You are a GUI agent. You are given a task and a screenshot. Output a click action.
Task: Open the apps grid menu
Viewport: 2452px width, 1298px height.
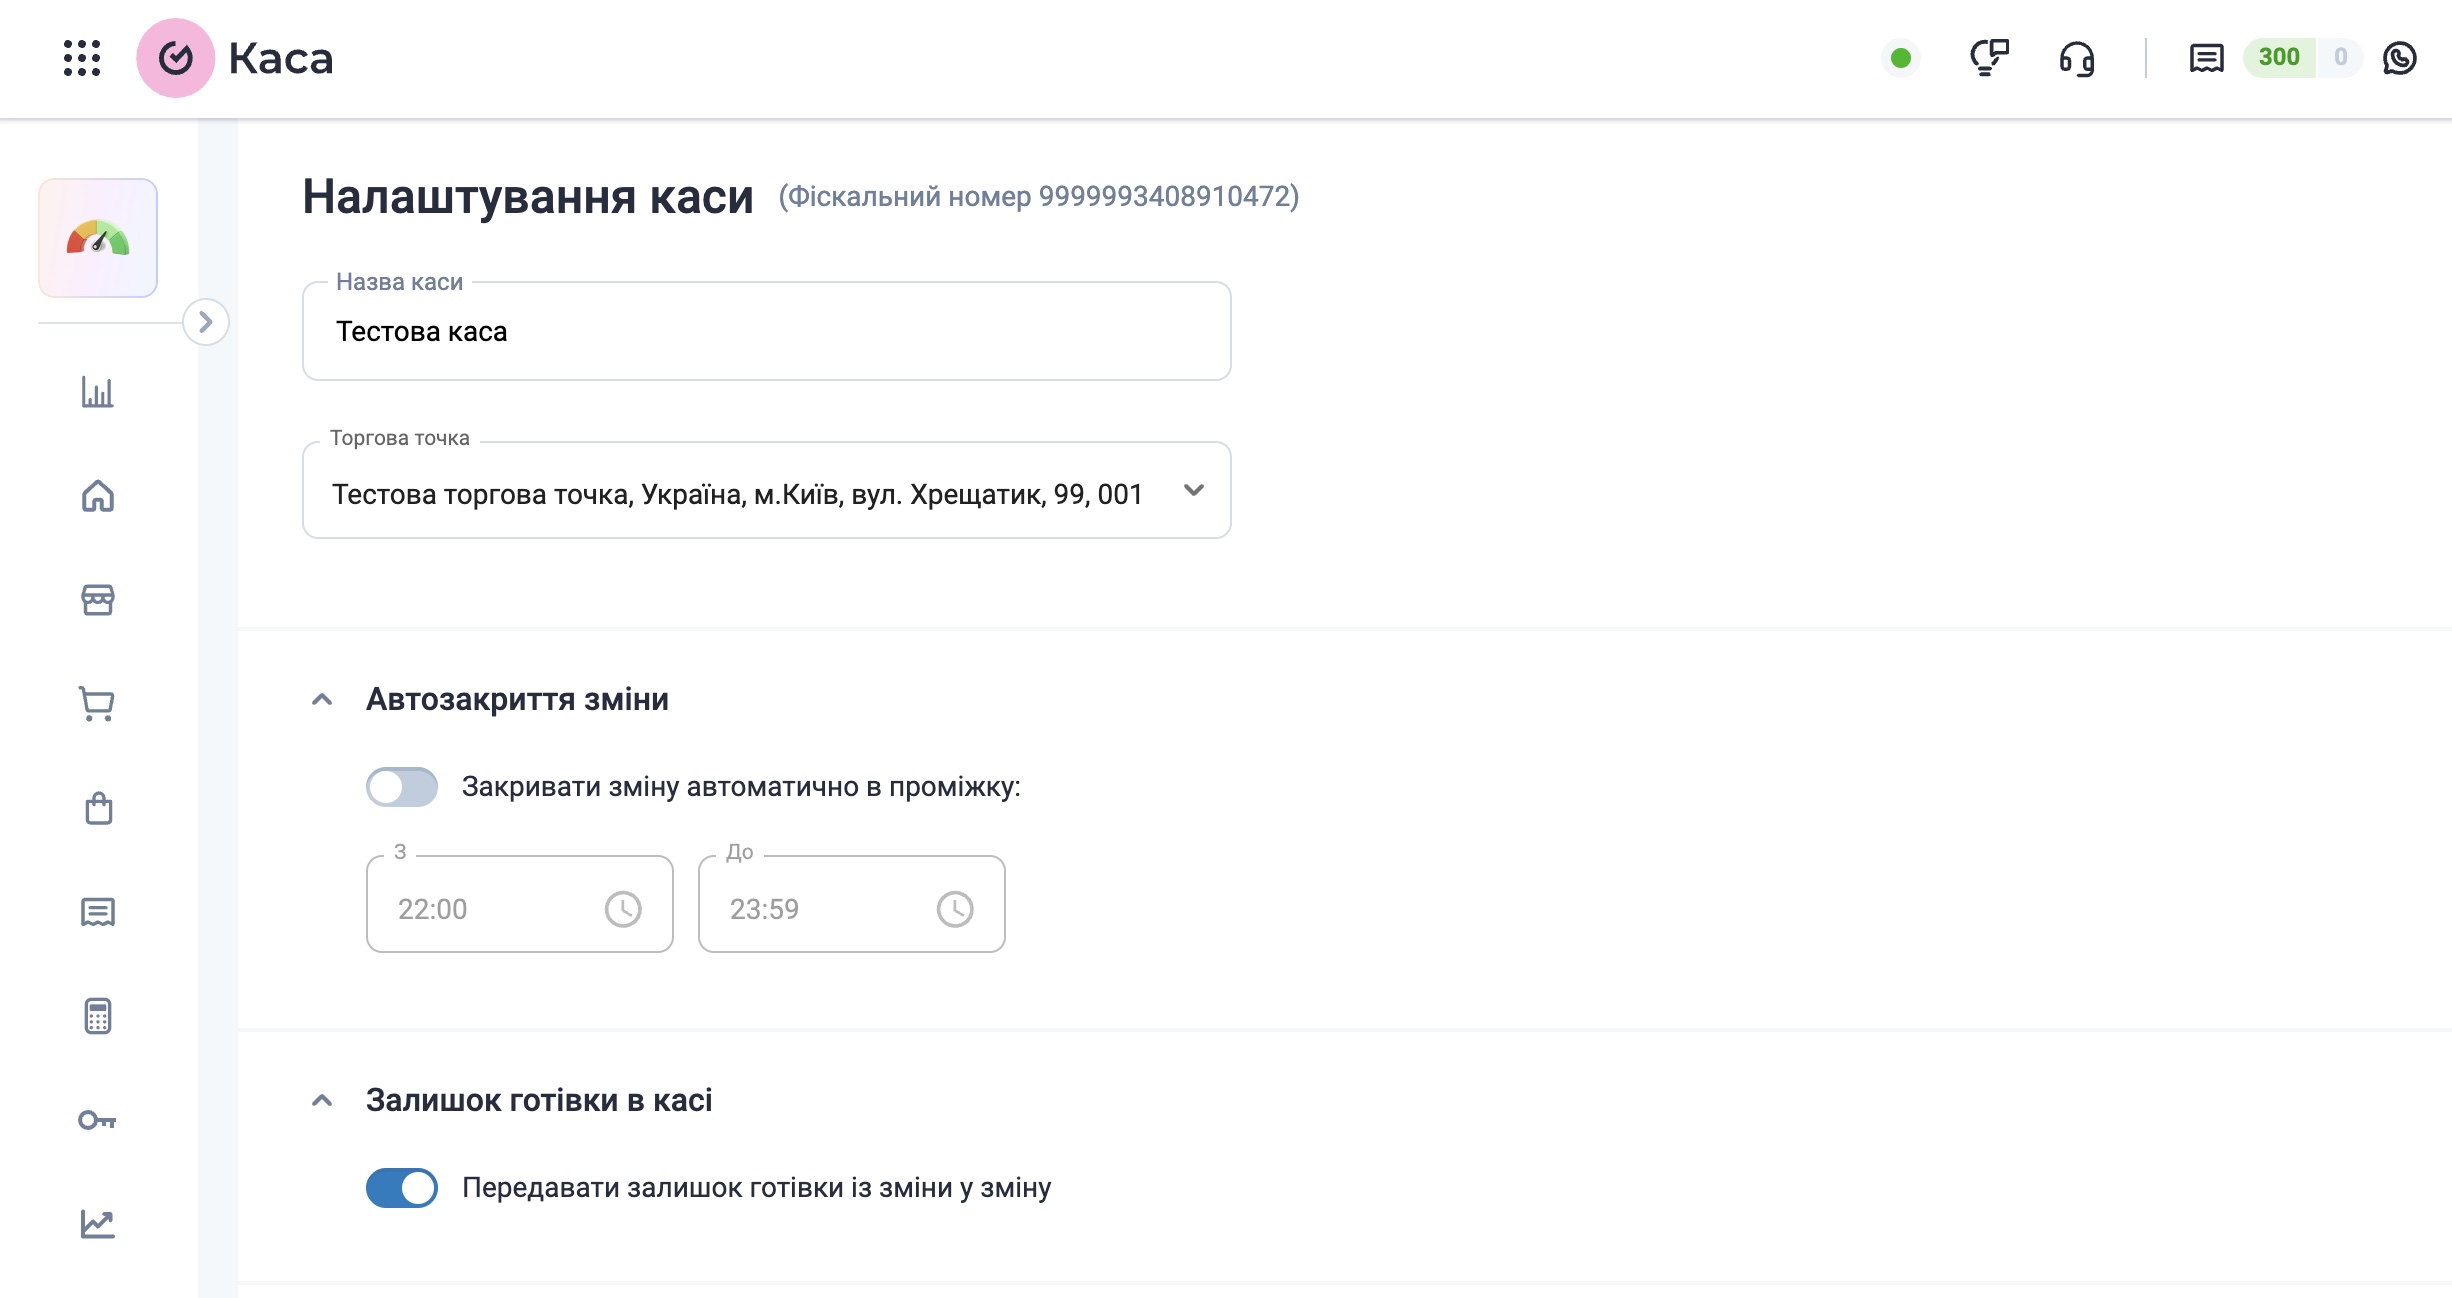coord(82,58)
